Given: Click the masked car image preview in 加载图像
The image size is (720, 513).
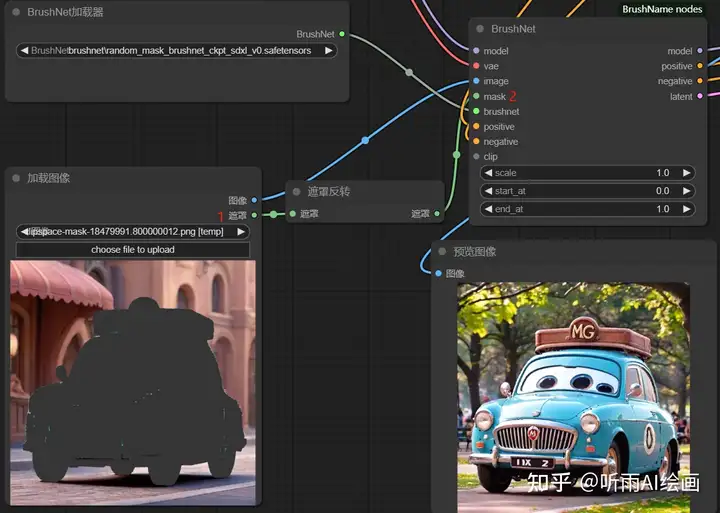Looking at the screenshot, I should 133,383.
